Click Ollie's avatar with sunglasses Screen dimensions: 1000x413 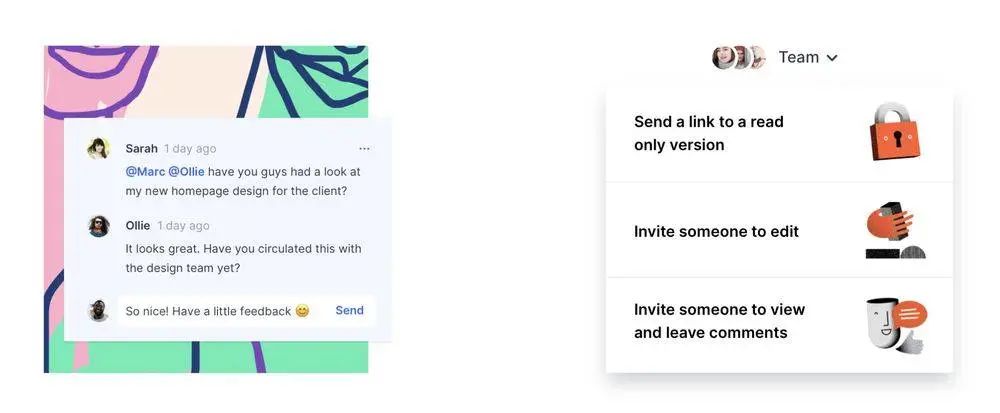98,226
